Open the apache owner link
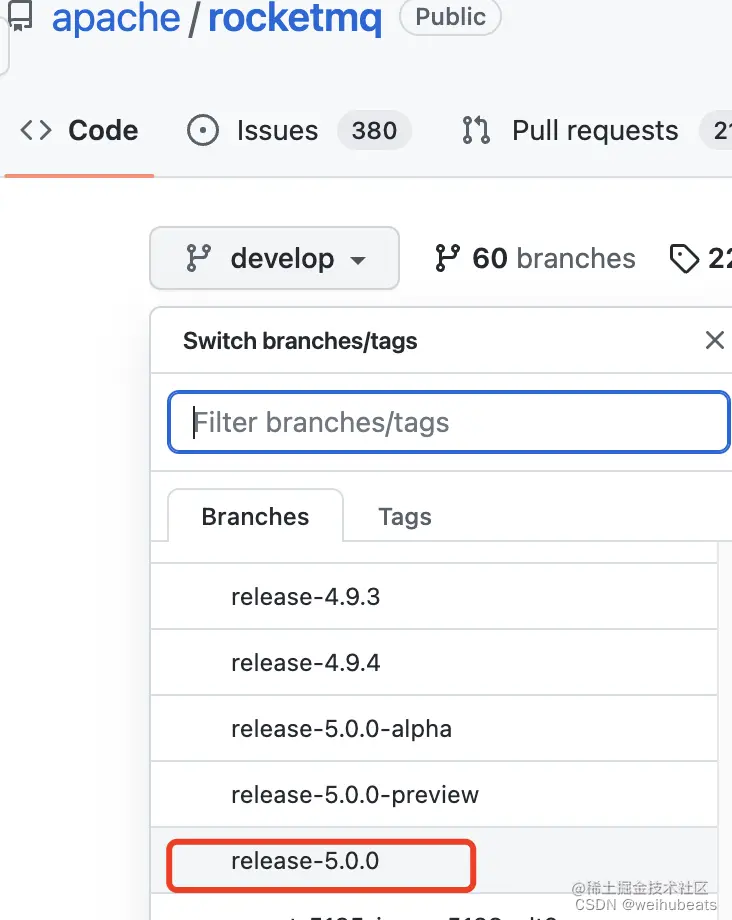The image size is (732, 920). click(x=116, y=18)
